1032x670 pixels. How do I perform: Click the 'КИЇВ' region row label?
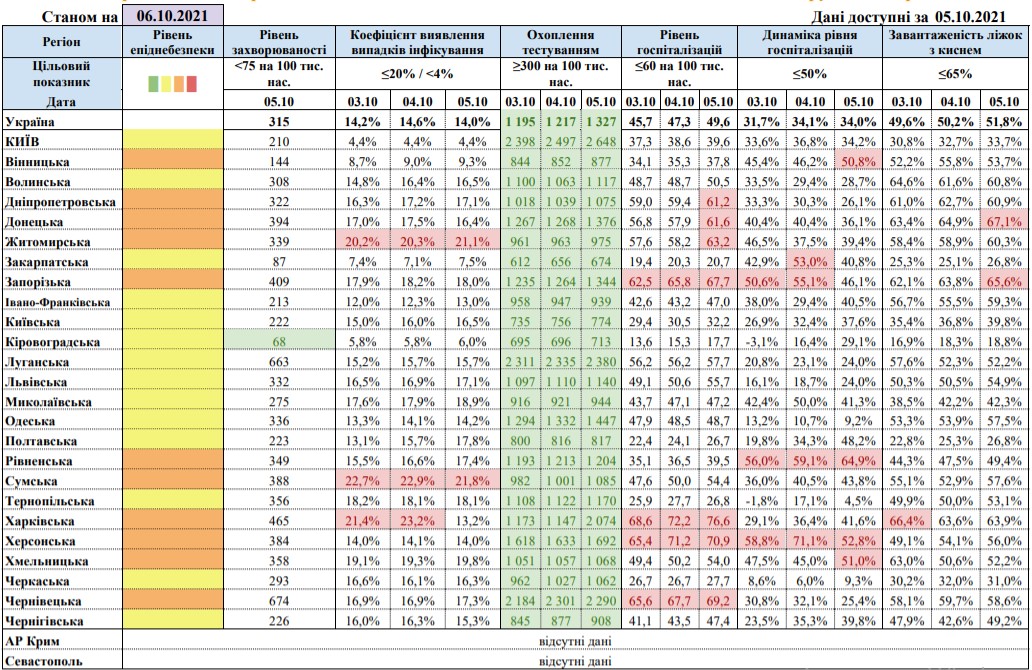24,139
